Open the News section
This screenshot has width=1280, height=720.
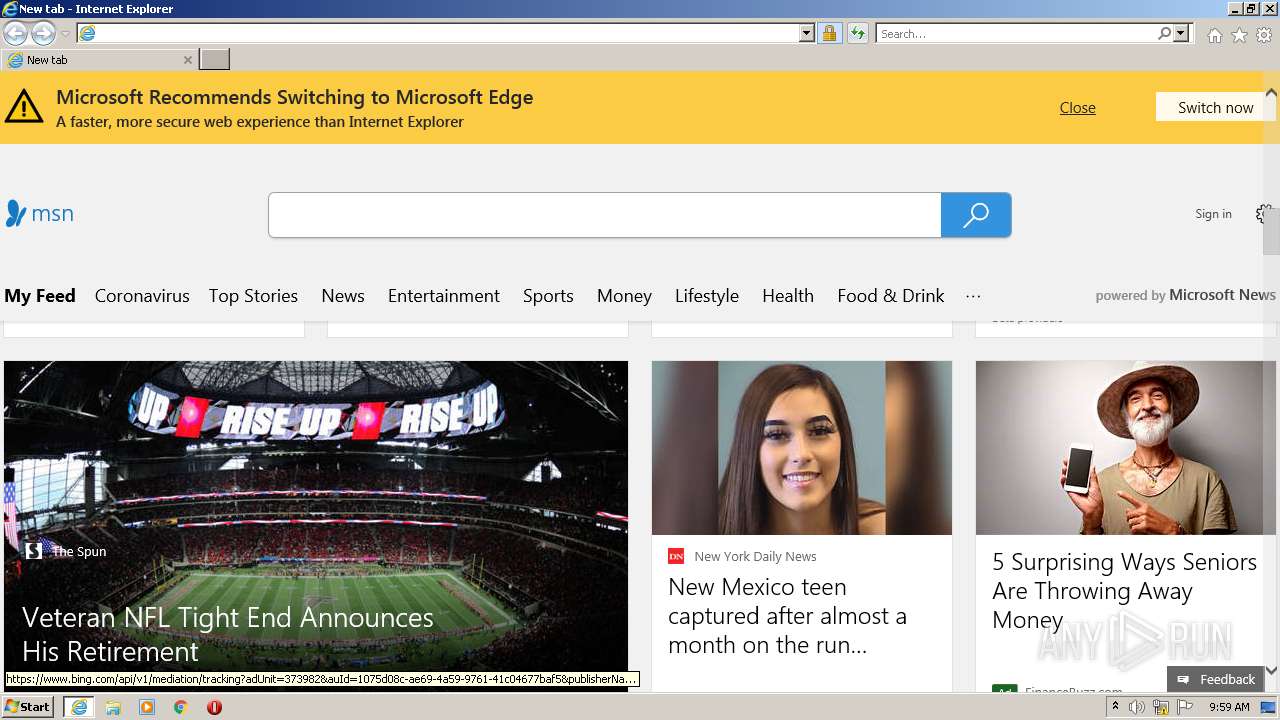click(343, 296)
